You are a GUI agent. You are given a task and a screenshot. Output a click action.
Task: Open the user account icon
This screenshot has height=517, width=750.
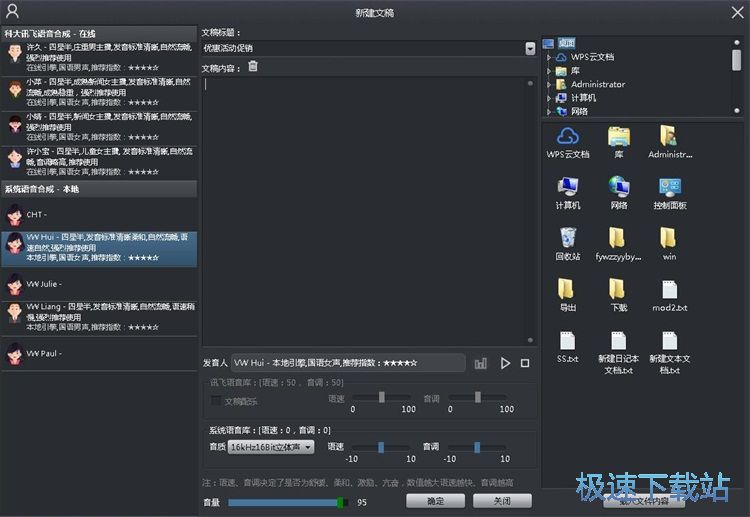[x=12, y=11]
